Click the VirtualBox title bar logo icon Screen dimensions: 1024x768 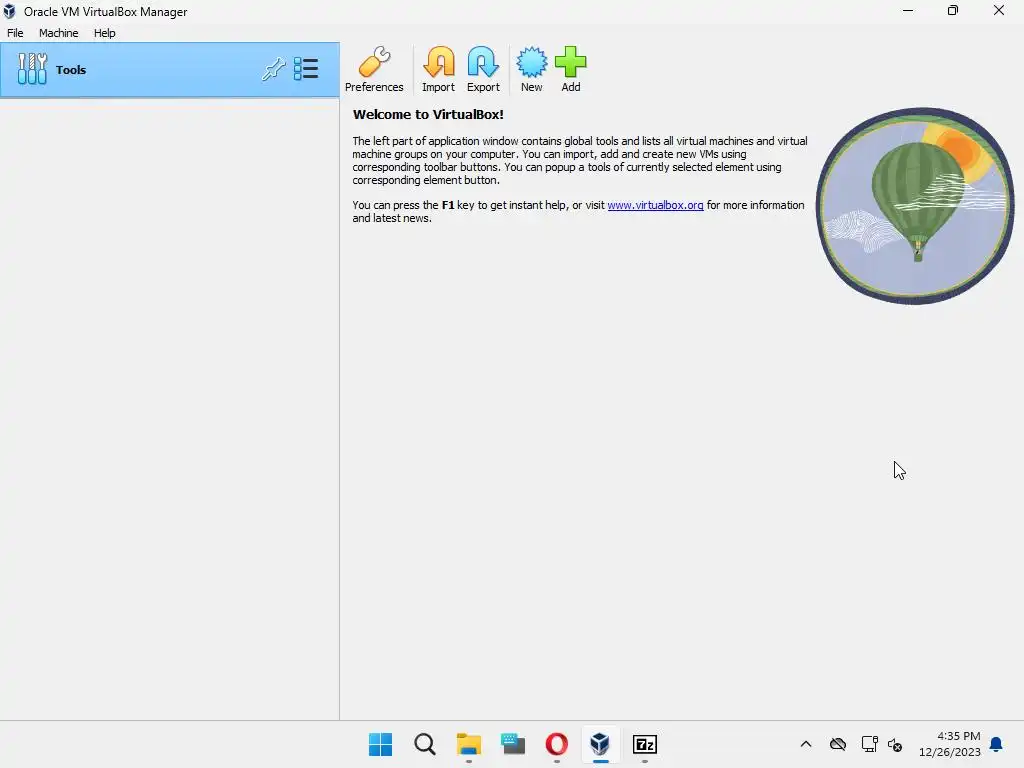(9, 11)
